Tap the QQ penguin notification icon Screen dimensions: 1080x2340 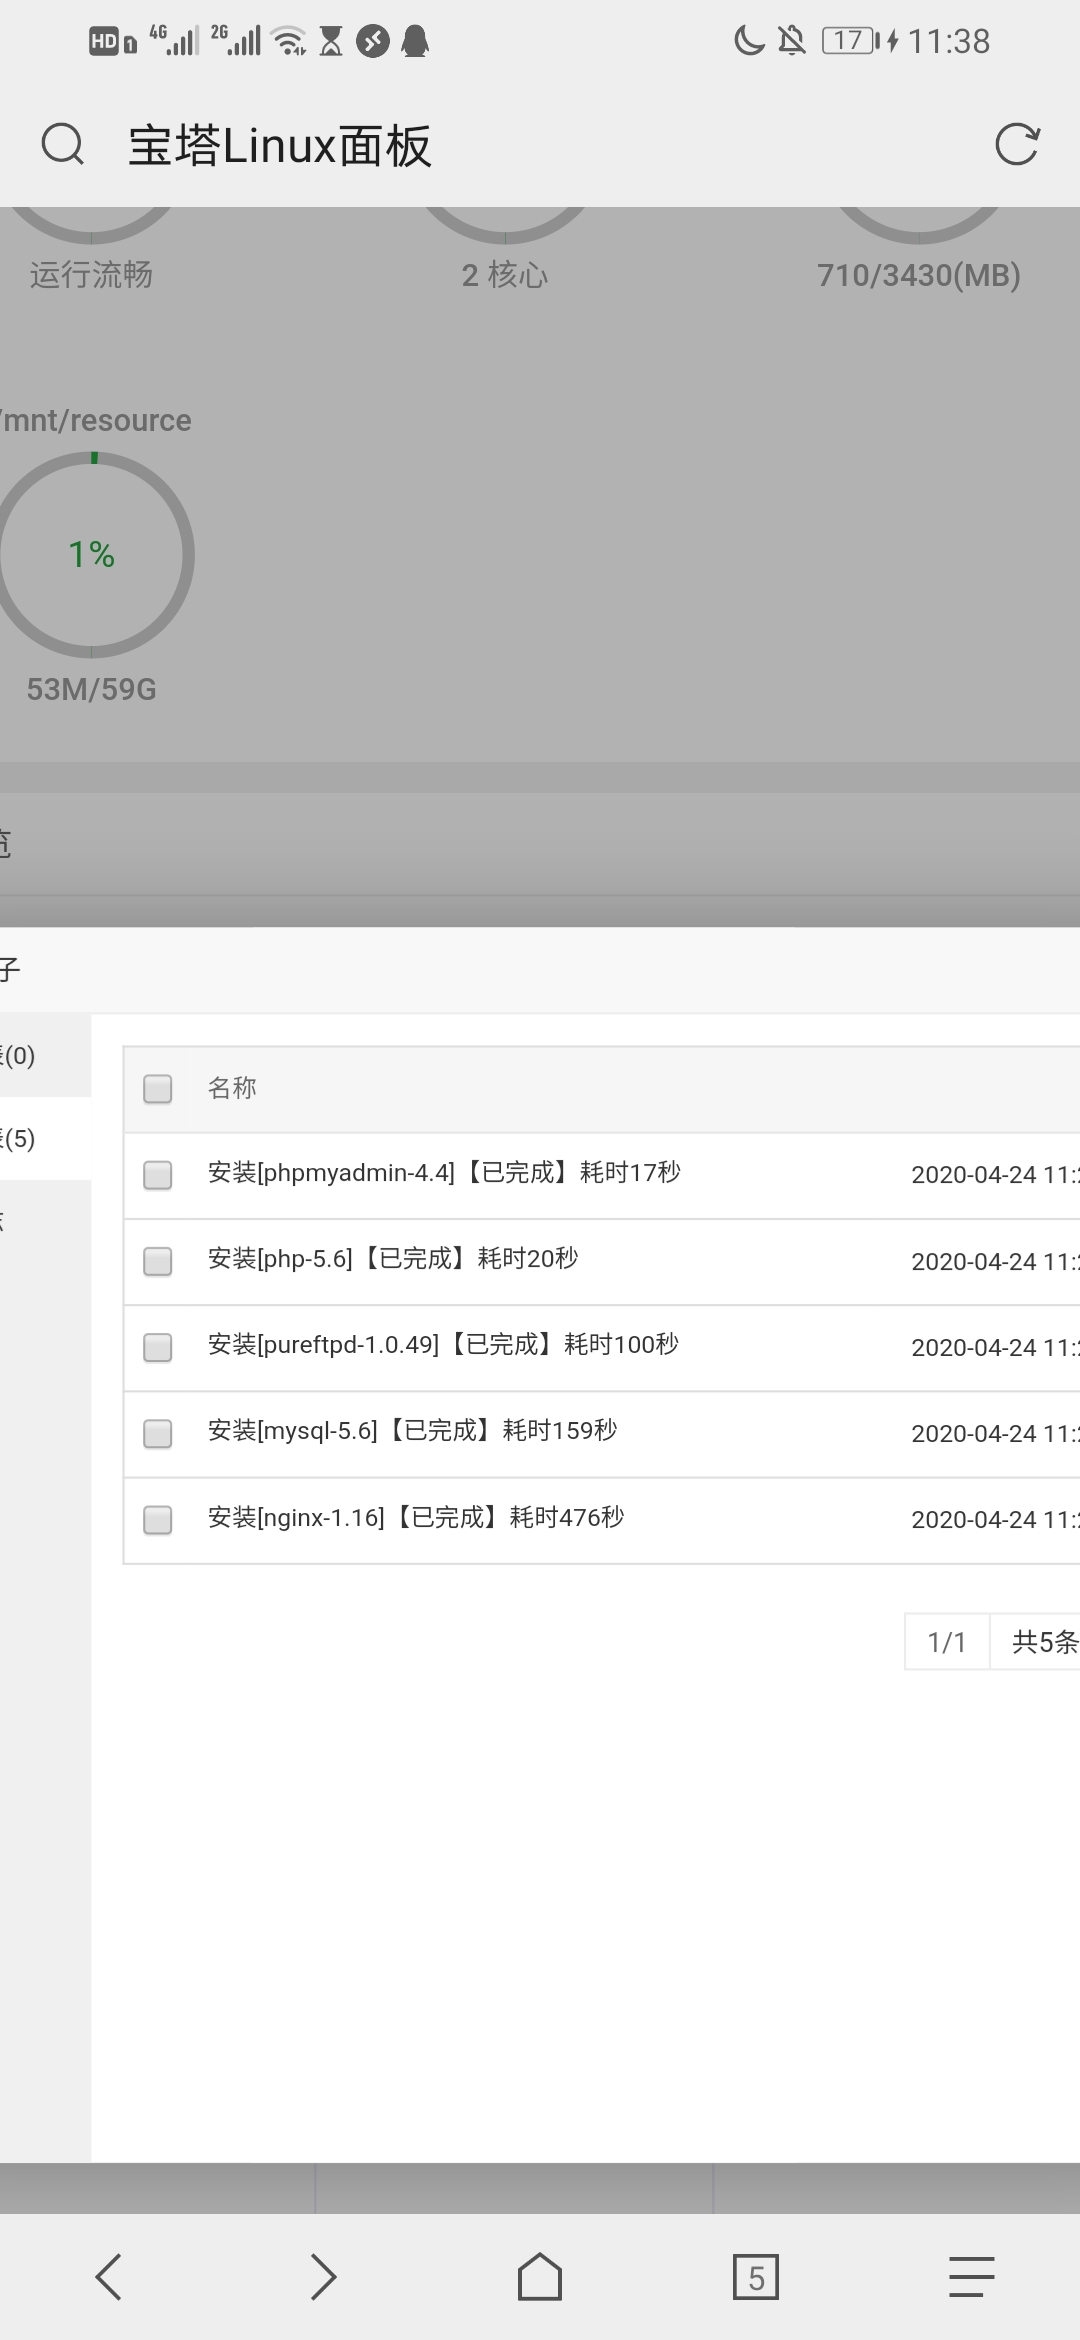coord(415,41)
